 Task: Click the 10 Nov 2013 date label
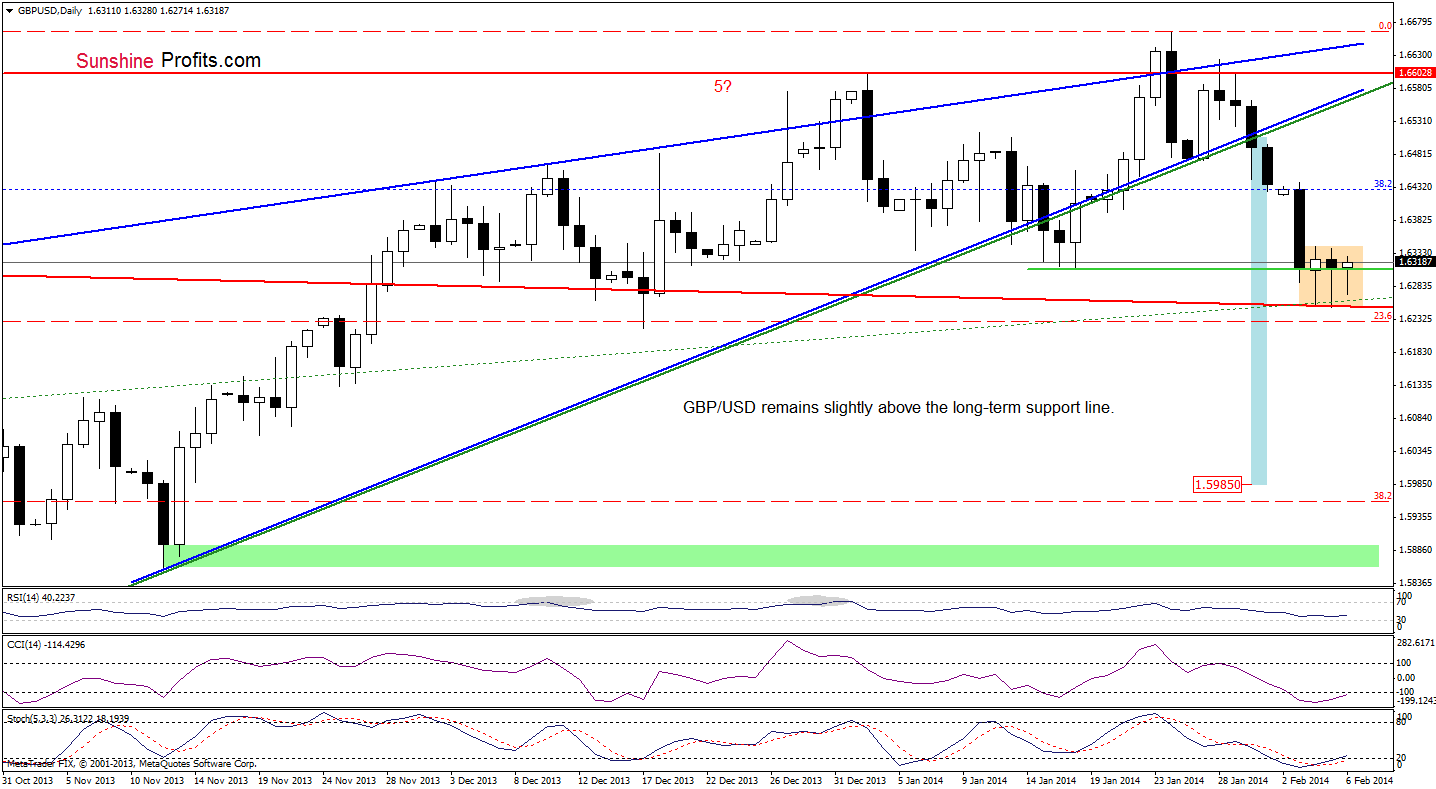[155, 779]
